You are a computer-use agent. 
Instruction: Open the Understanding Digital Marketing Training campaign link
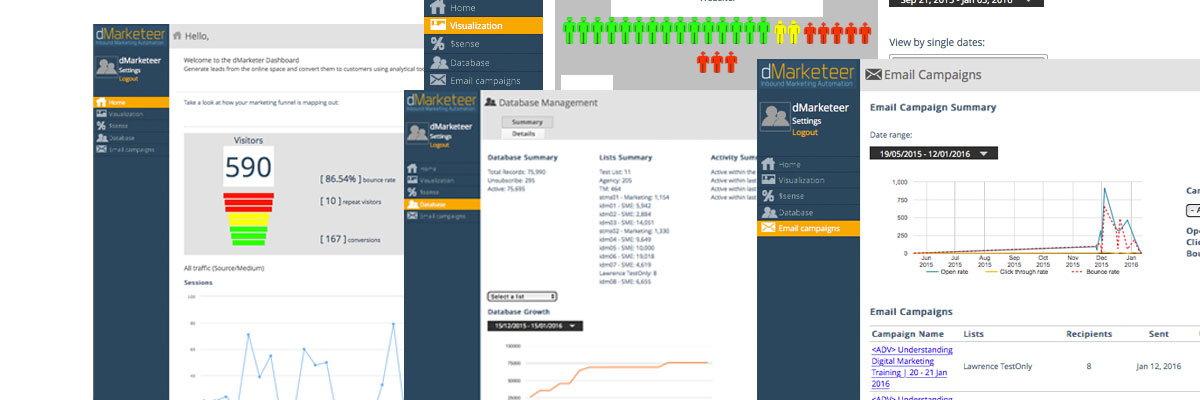point(912,366)
